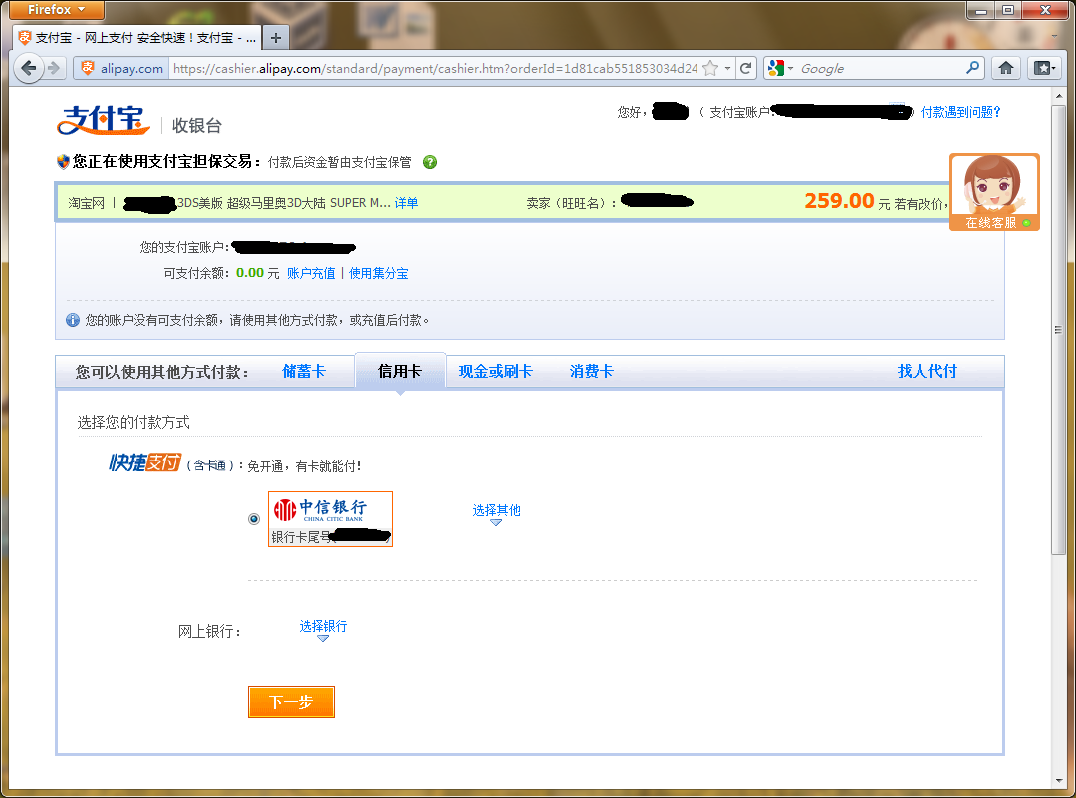Click the 0.00 available balance value
This screenshot has height=798, width=1076.
(250, 273)
